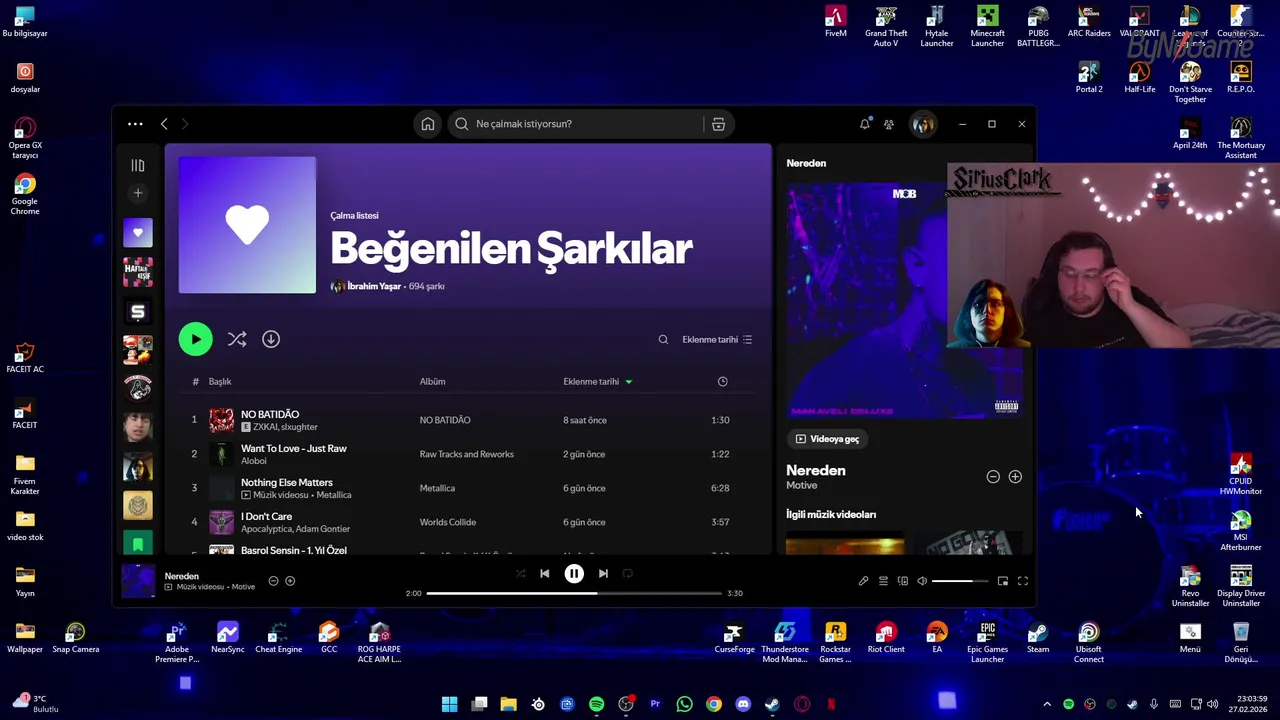The width and height of the screenshot is (1280, 720).
Task: Download the playlist with the arrow icon
Action: pyautogui.click(x=271, y=339)
